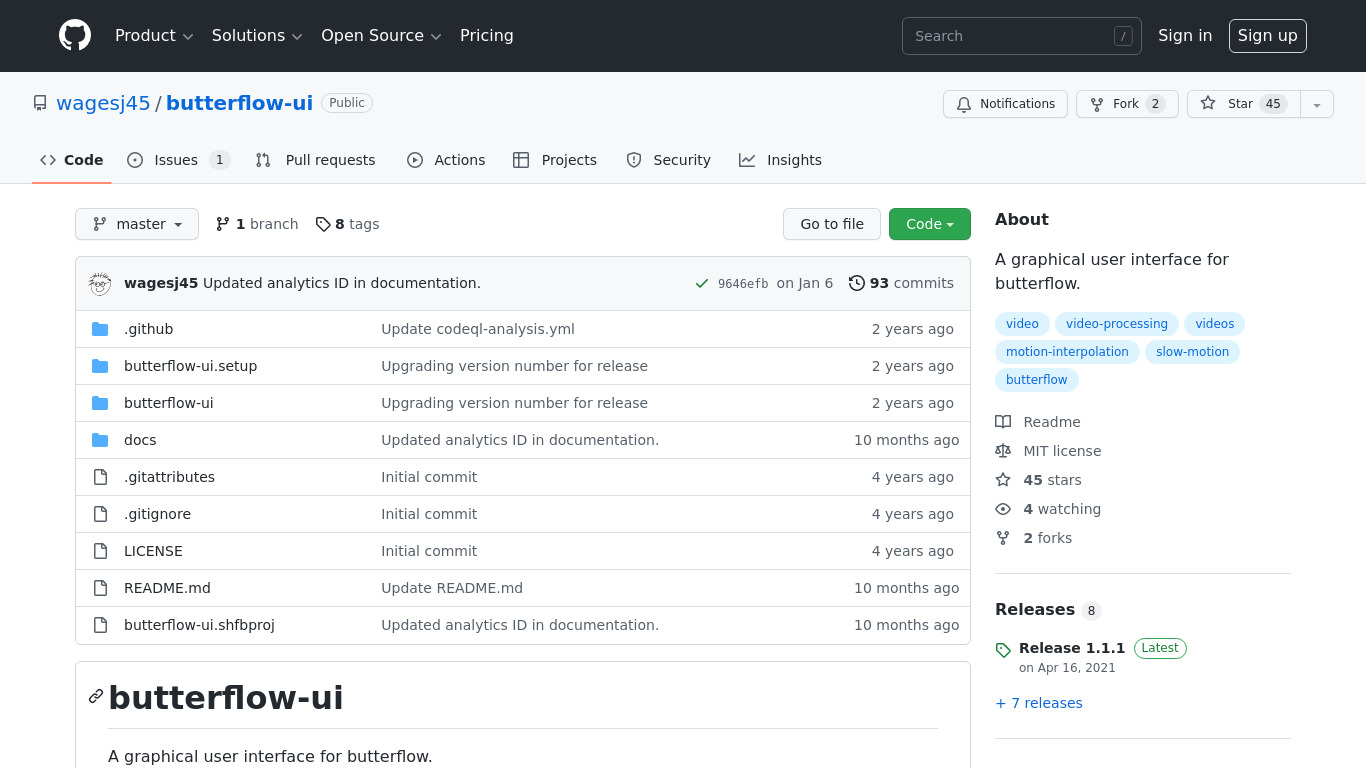Screen dimensions: 1366x768
Task: Click the slow-motion topic tag
Action: [1192, 352]
